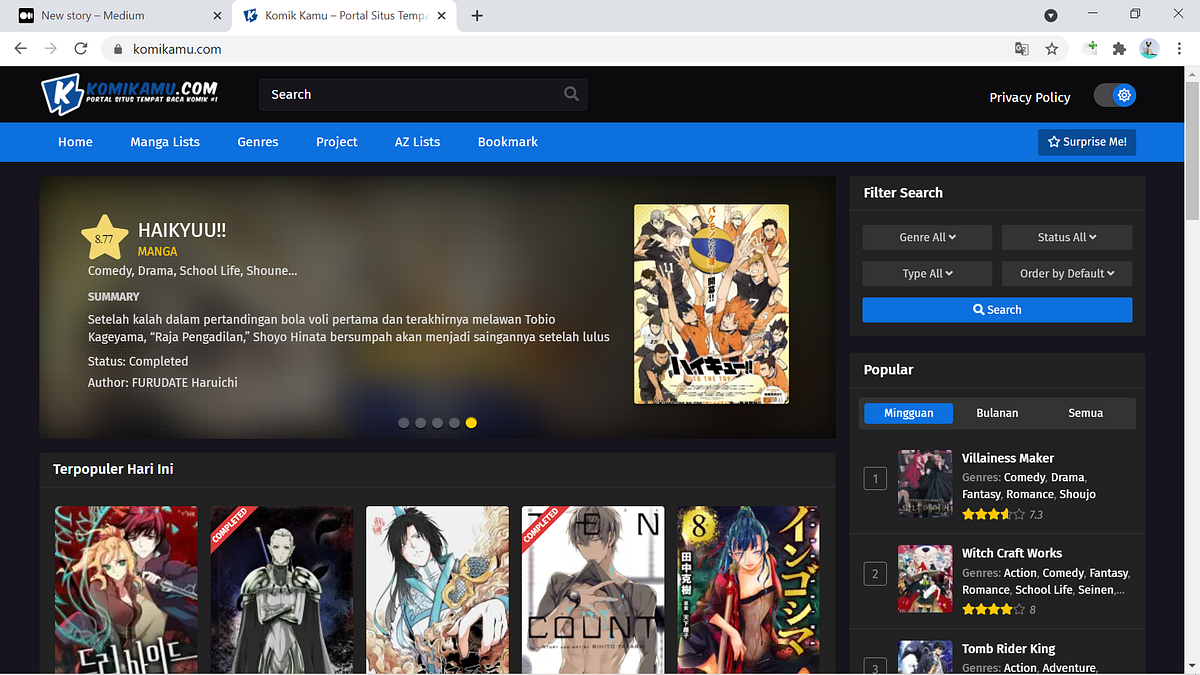Bookmark this page with the star icon

(x=1052, y=48)
